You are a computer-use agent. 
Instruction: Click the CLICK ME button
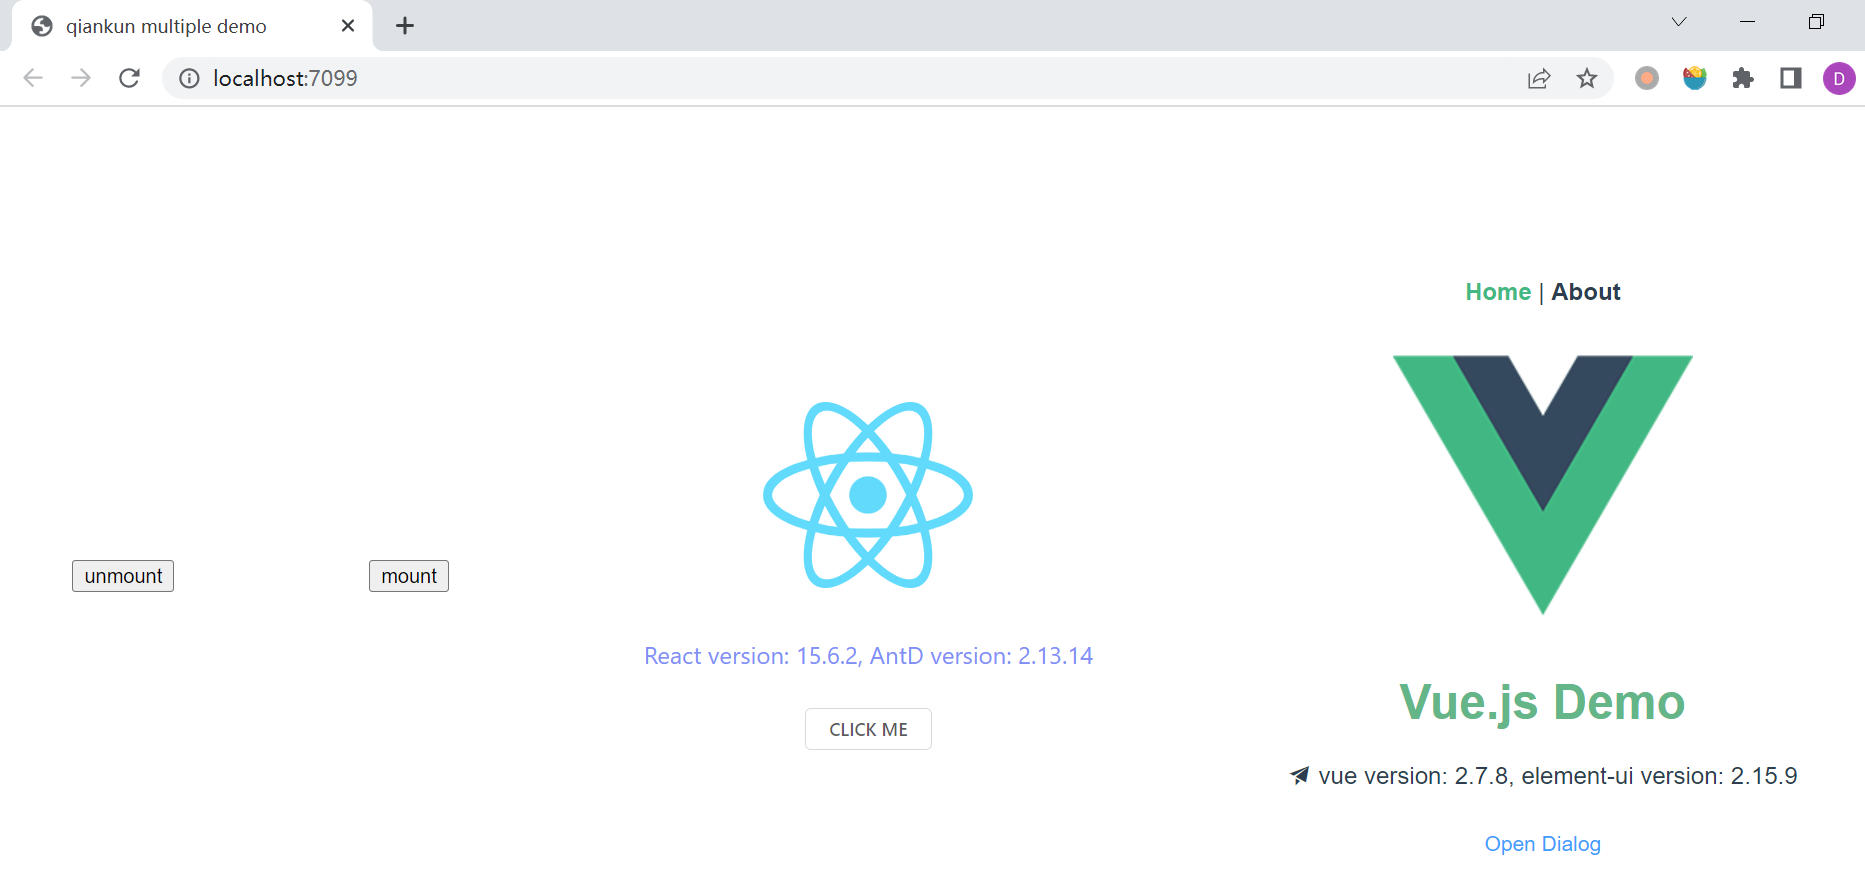[868, 729]
